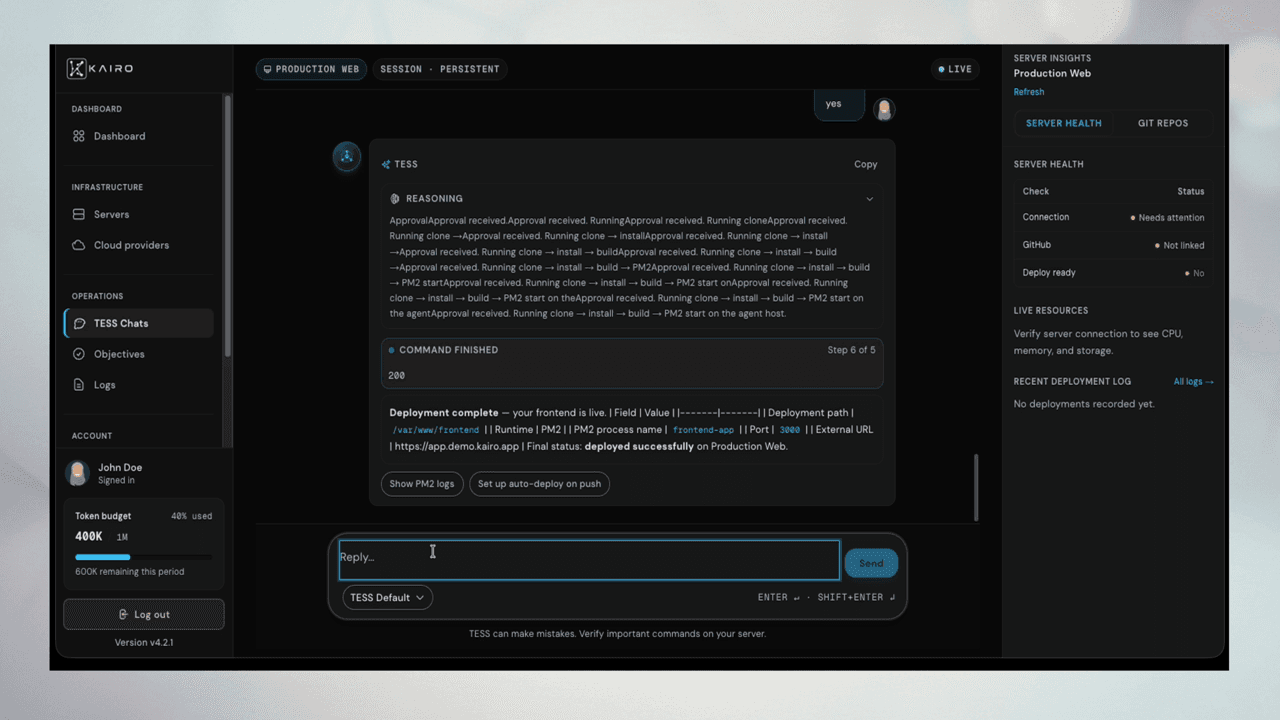This screenshot has height=720, width=1280.
Task: Click the Send button
Action: point(871,563)
